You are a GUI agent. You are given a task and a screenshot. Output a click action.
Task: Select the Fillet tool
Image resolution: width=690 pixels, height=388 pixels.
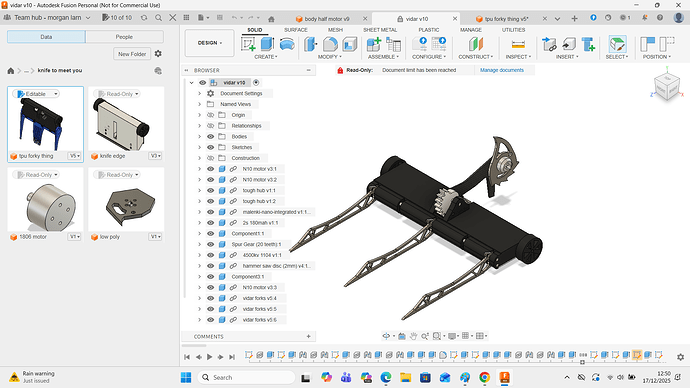[330, 44]
